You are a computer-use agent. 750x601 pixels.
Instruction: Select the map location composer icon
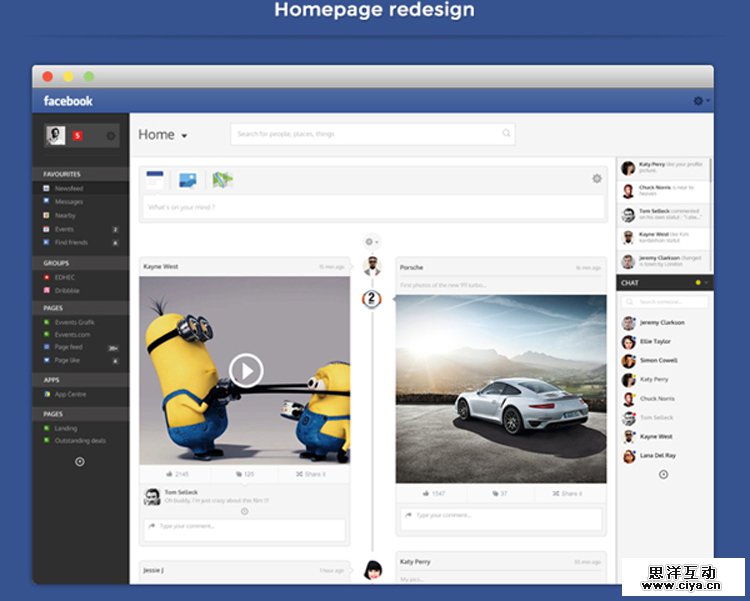click(x=222, y=180)
